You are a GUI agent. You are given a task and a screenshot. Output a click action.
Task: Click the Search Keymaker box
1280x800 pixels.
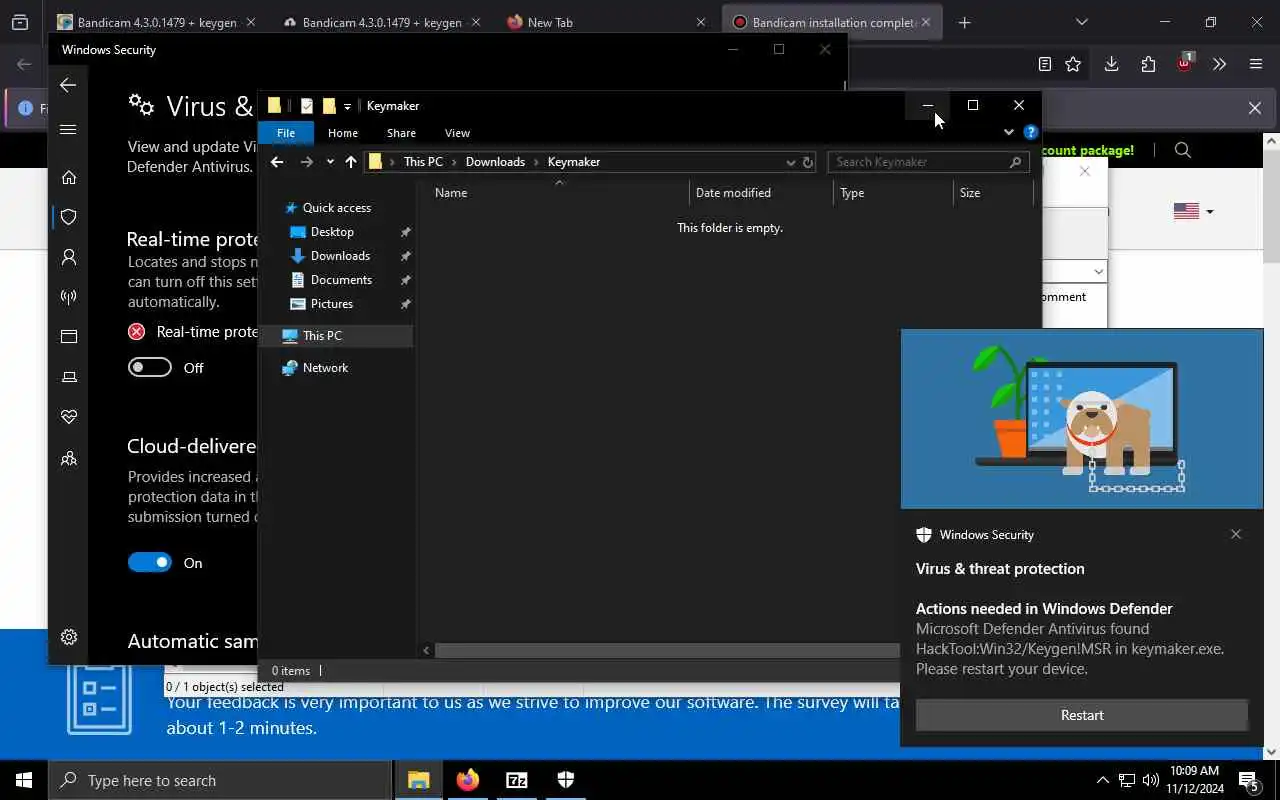pyautogui.click(x=926, y=162)
